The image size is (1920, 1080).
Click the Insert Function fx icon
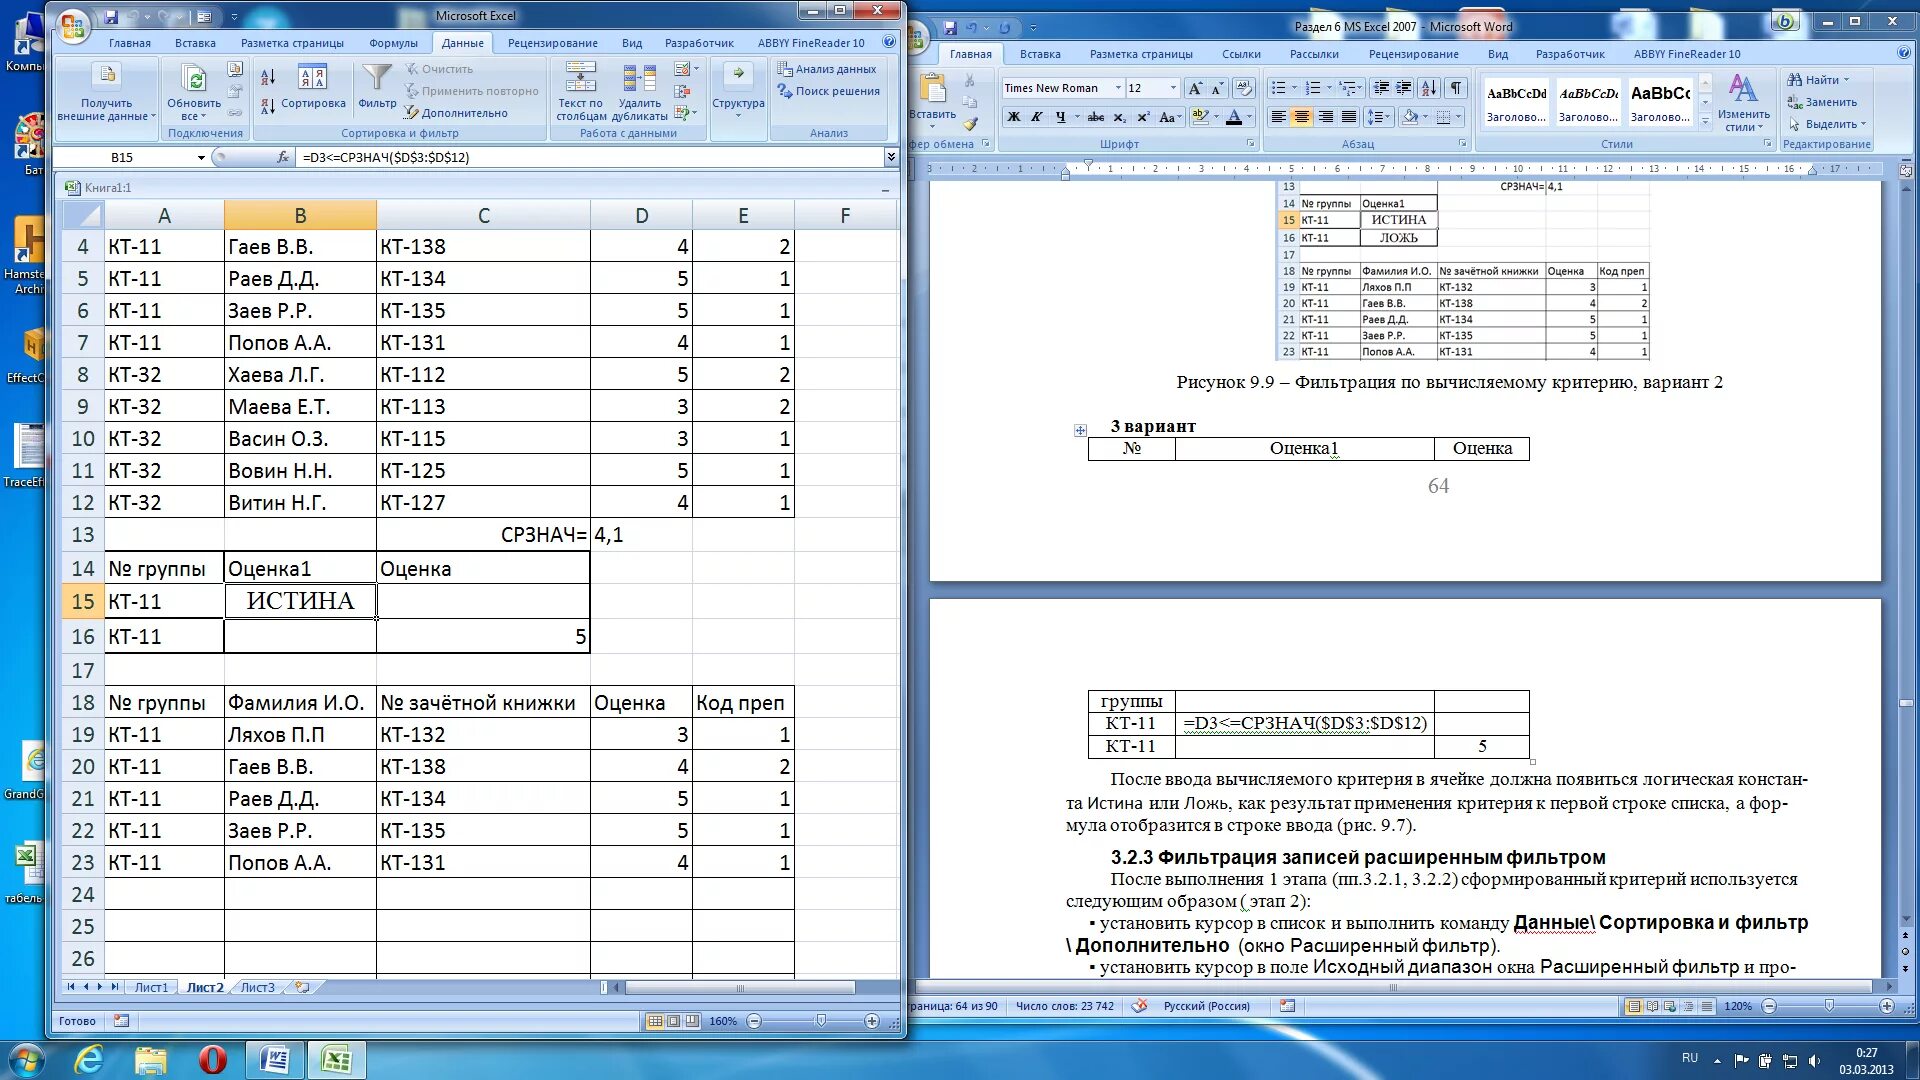[x=283, y=157]
